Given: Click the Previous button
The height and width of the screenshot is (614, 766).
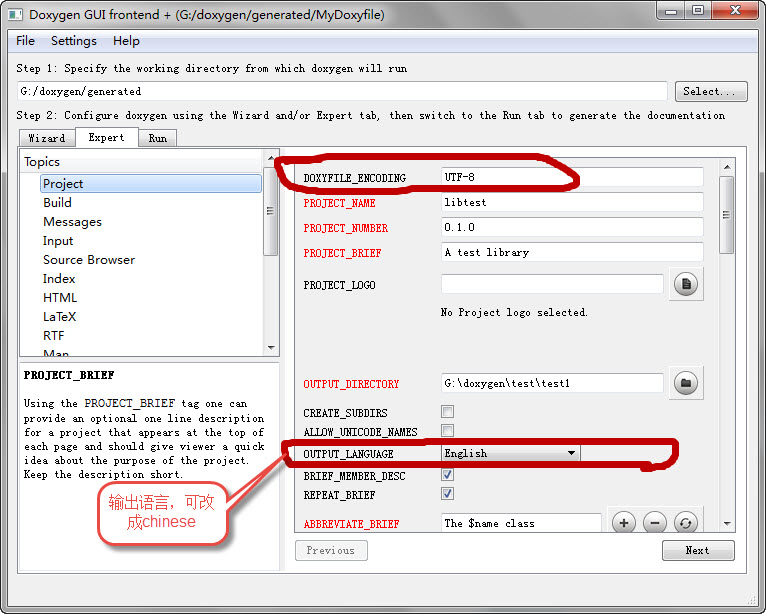Looking at the screenshot, I should (x=331, y=550).
